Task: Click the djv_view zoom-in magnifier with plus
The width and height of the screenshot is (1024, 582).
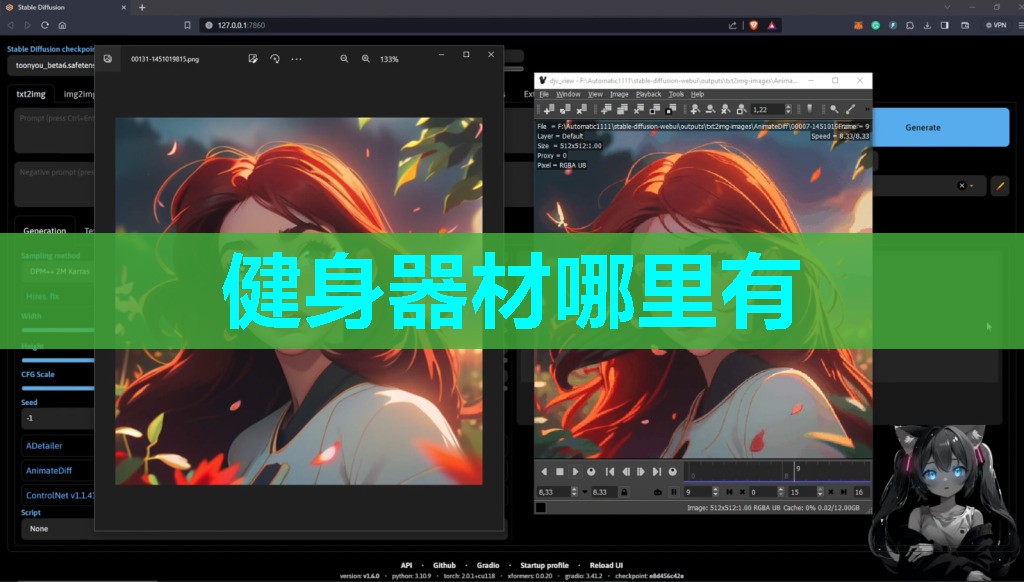Action: (696, 109)
